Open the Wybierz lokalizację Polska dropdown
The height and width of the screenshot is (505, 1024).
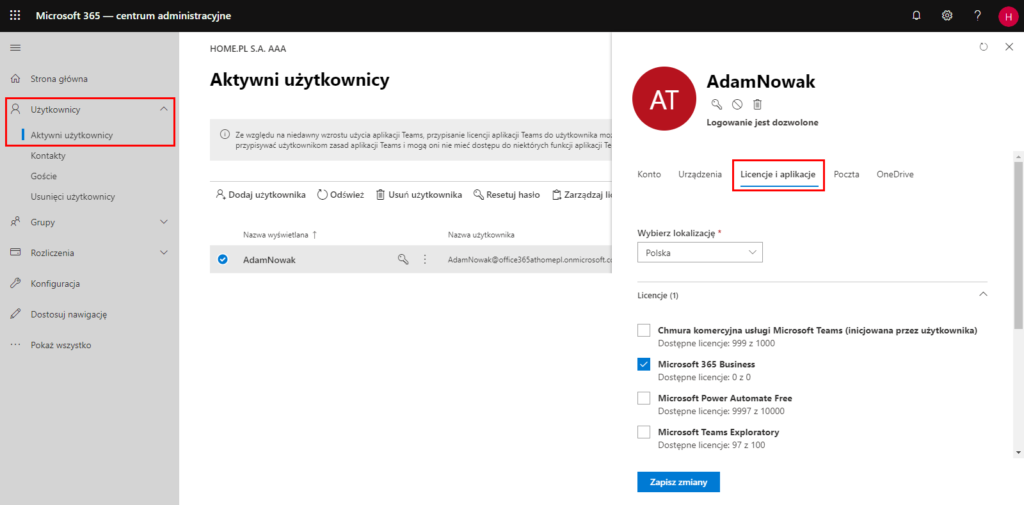point(699,252)
